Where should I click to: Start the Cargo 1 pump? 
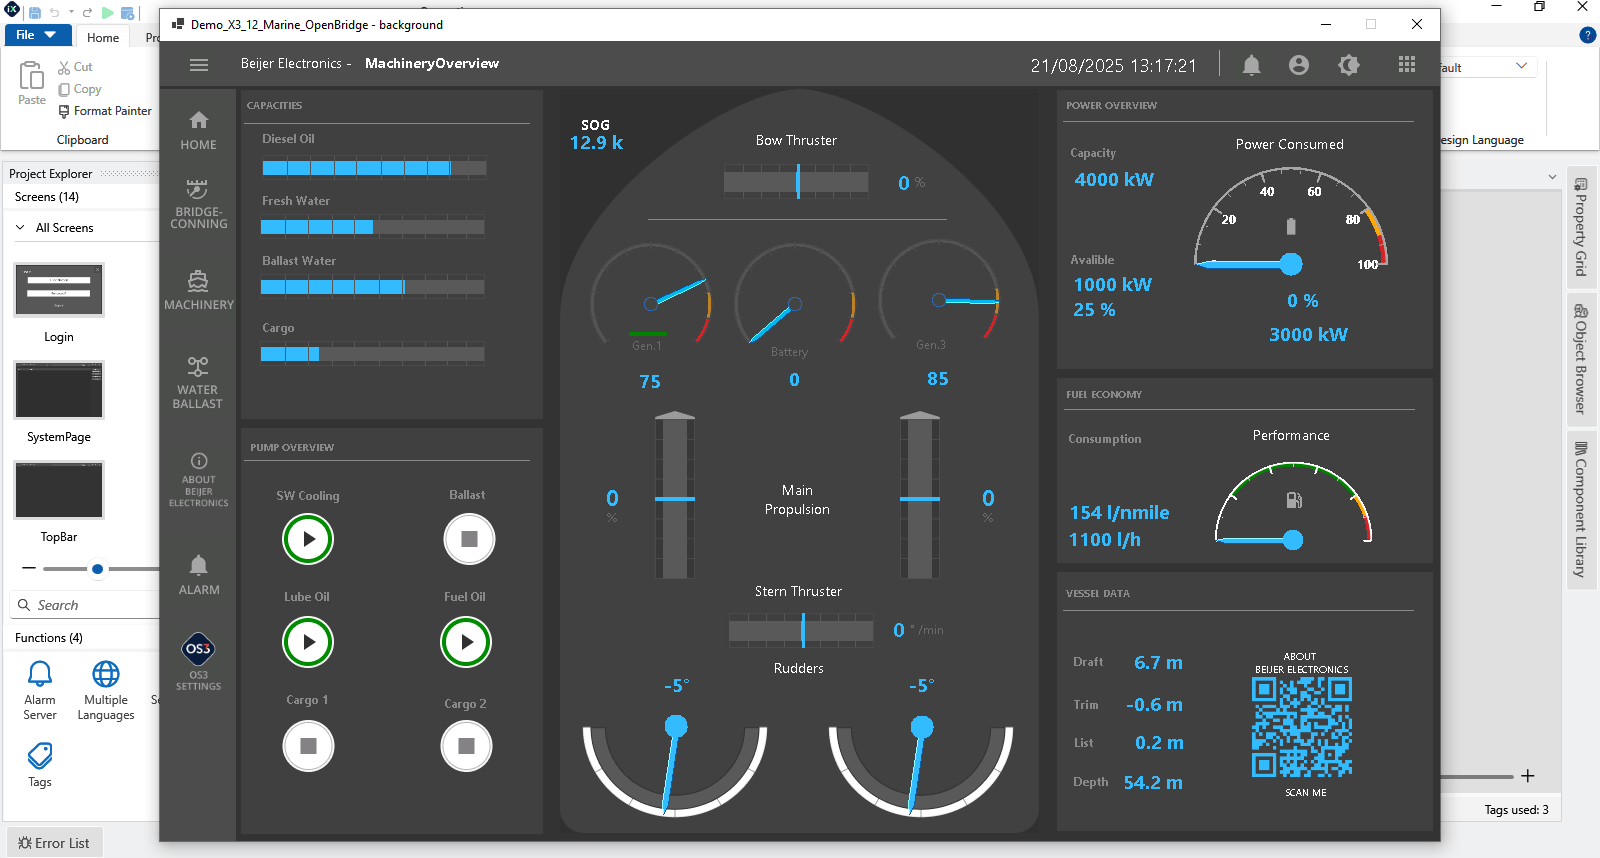(308, 746)
